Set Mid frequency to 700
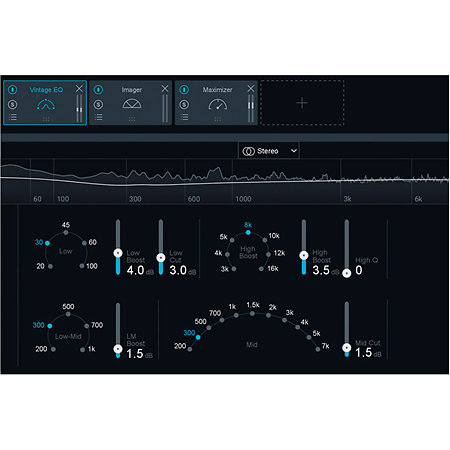 pos(222,320)
